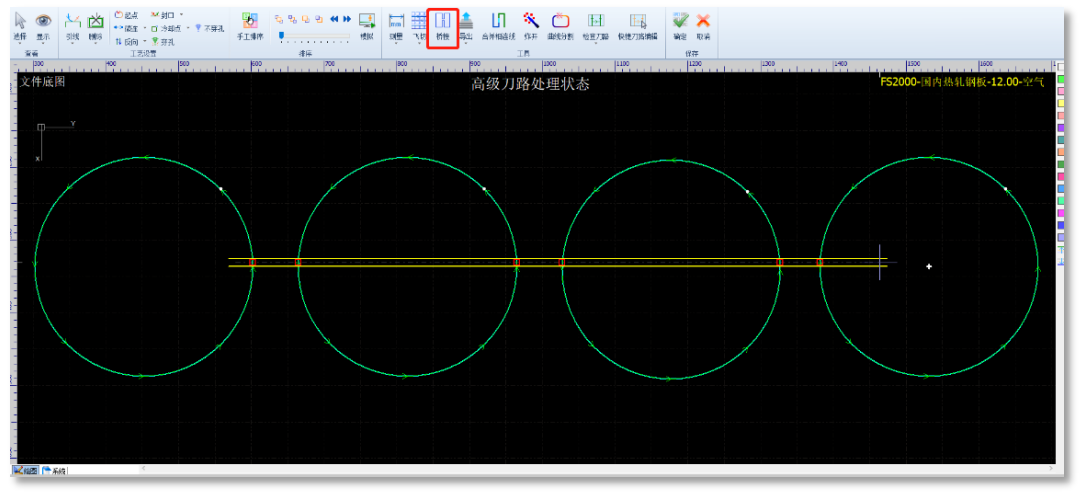Click the blue double-arrow rewind sort icon
This screenshot has width=1088, height=498.
[x=334, y=19]
